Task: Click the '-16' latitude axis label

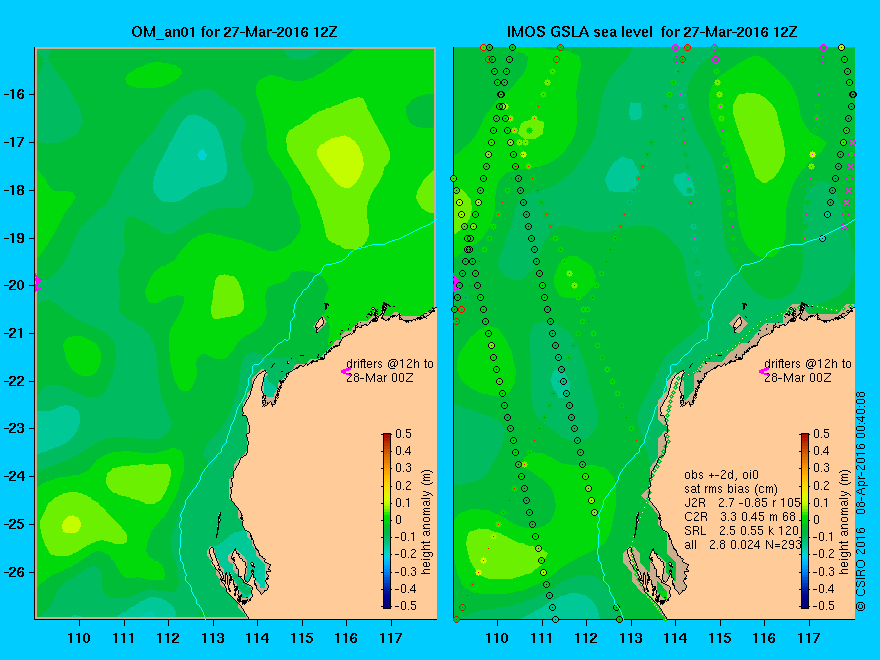Action: 14,94
